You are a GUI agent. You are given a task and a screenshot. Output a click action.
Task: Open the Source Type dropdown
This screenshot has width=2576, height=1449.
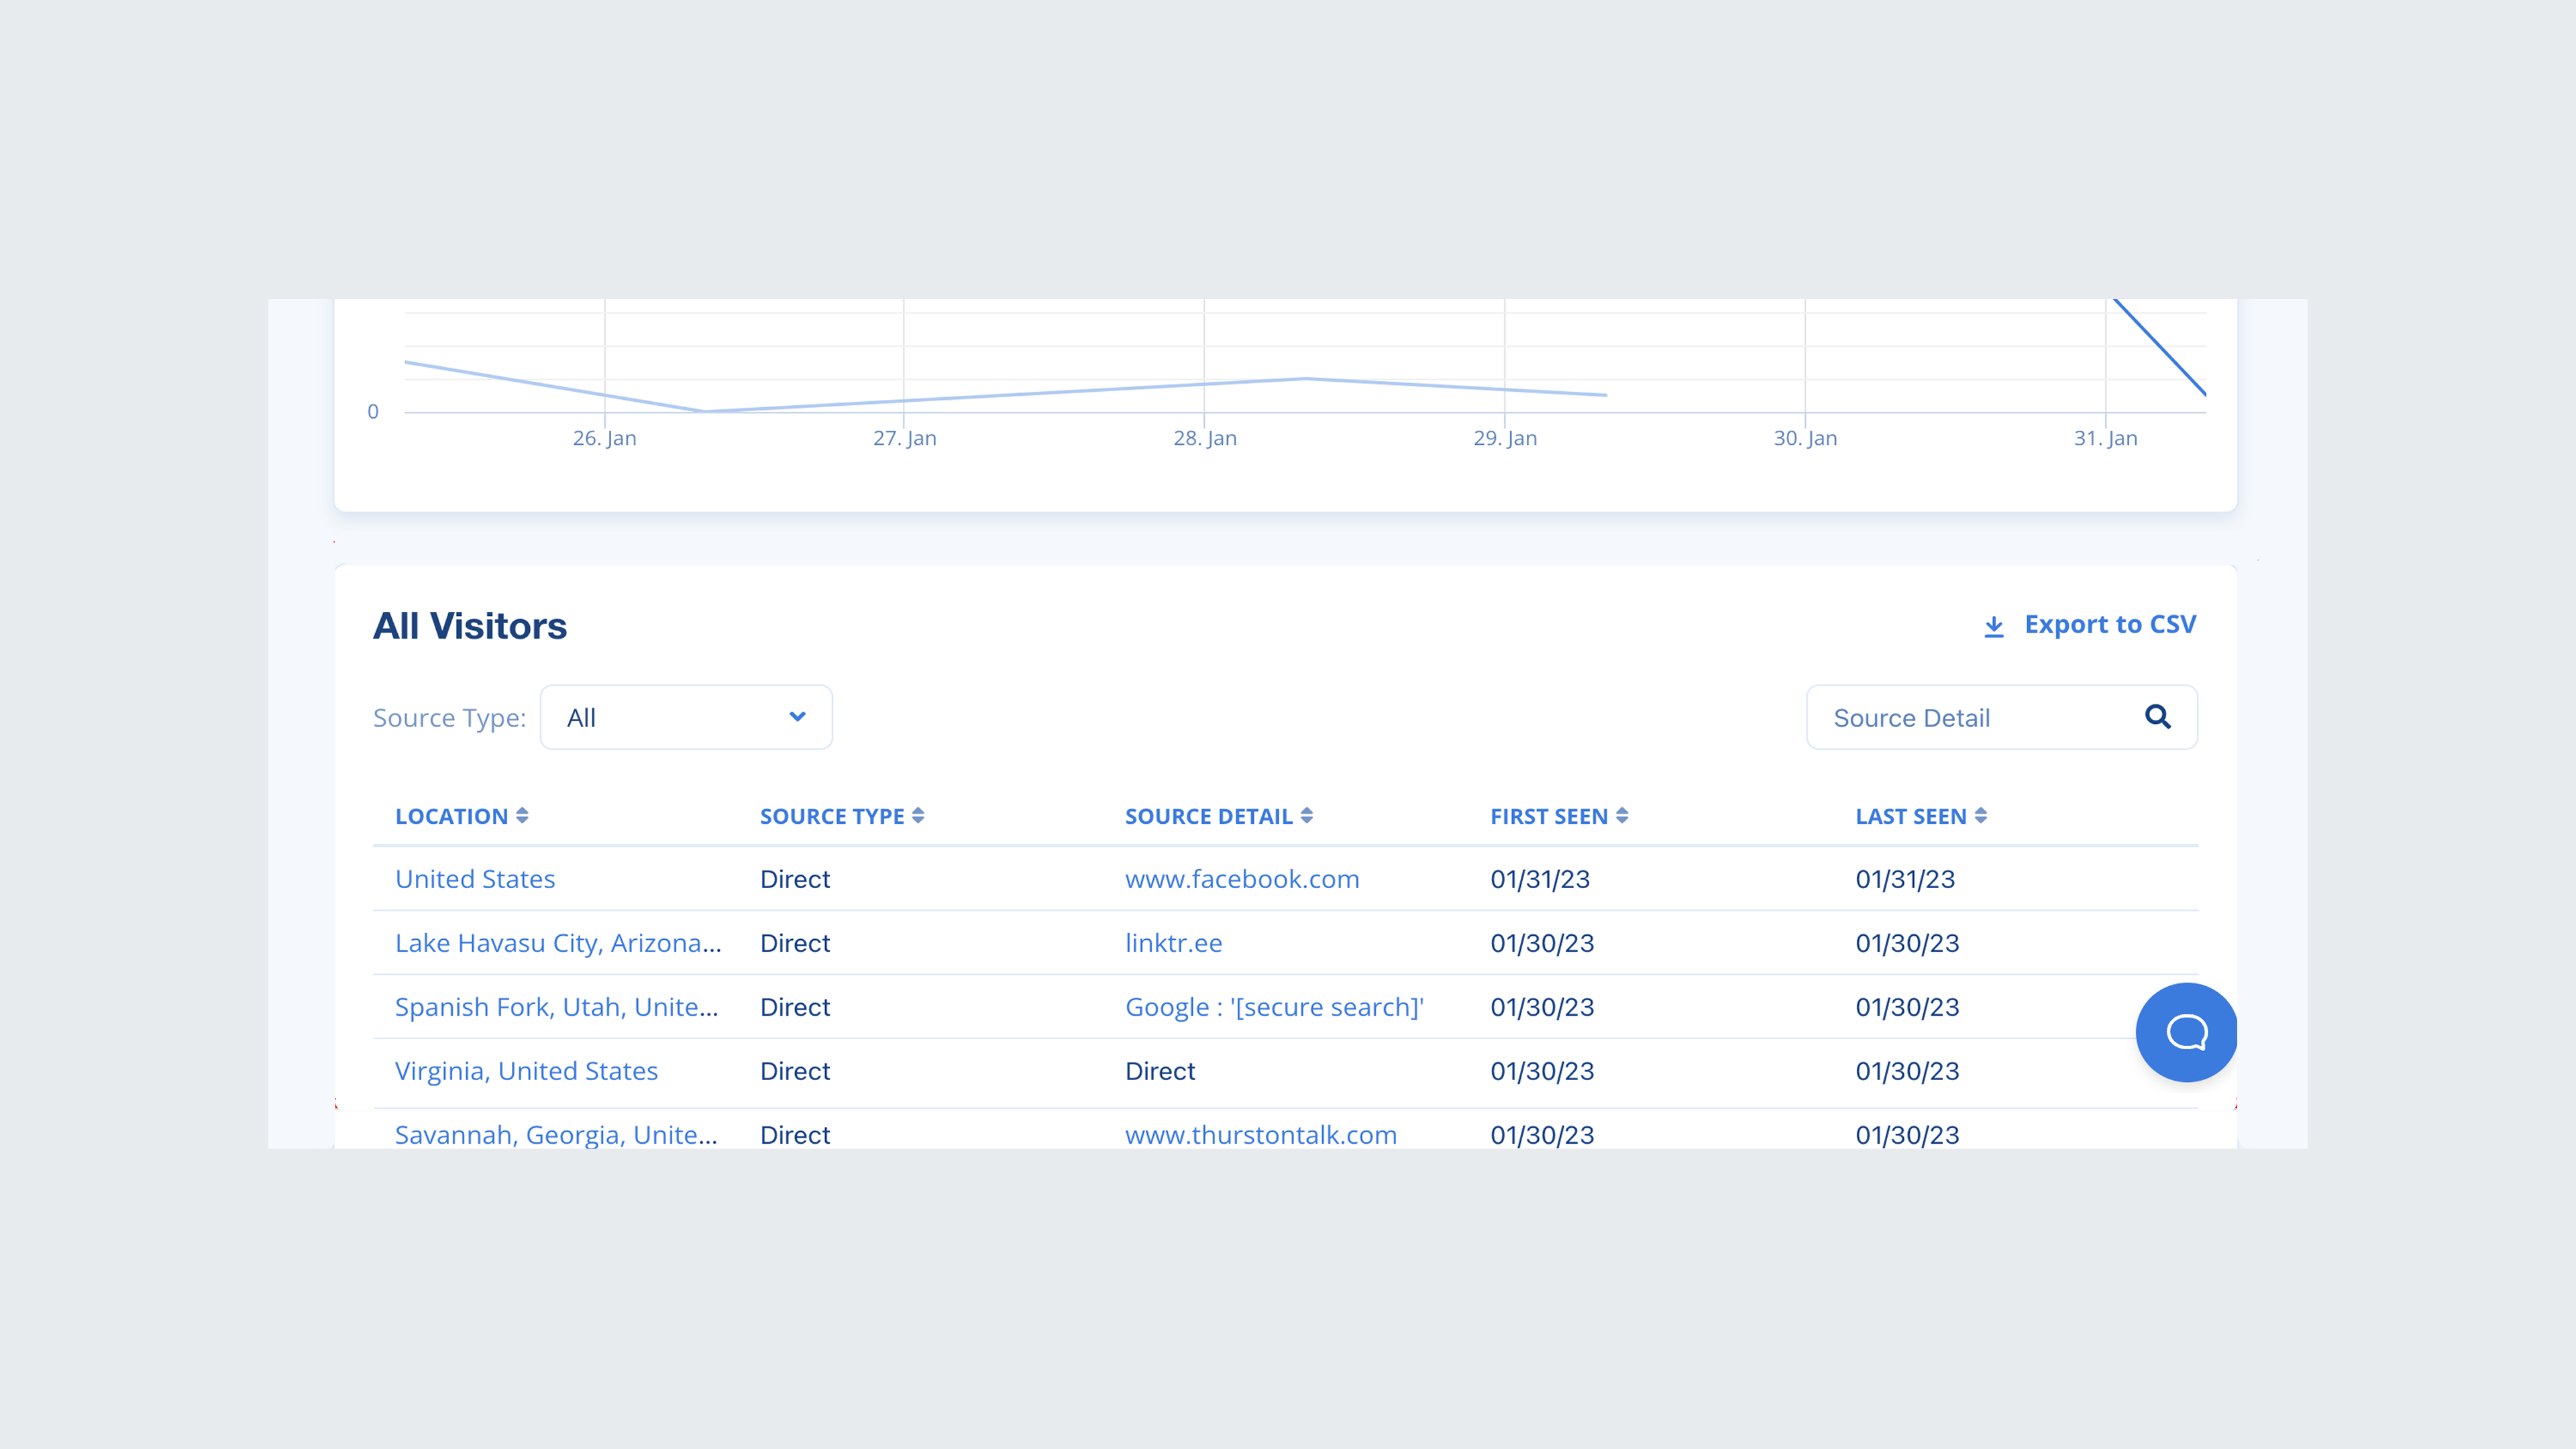(686, 717)
